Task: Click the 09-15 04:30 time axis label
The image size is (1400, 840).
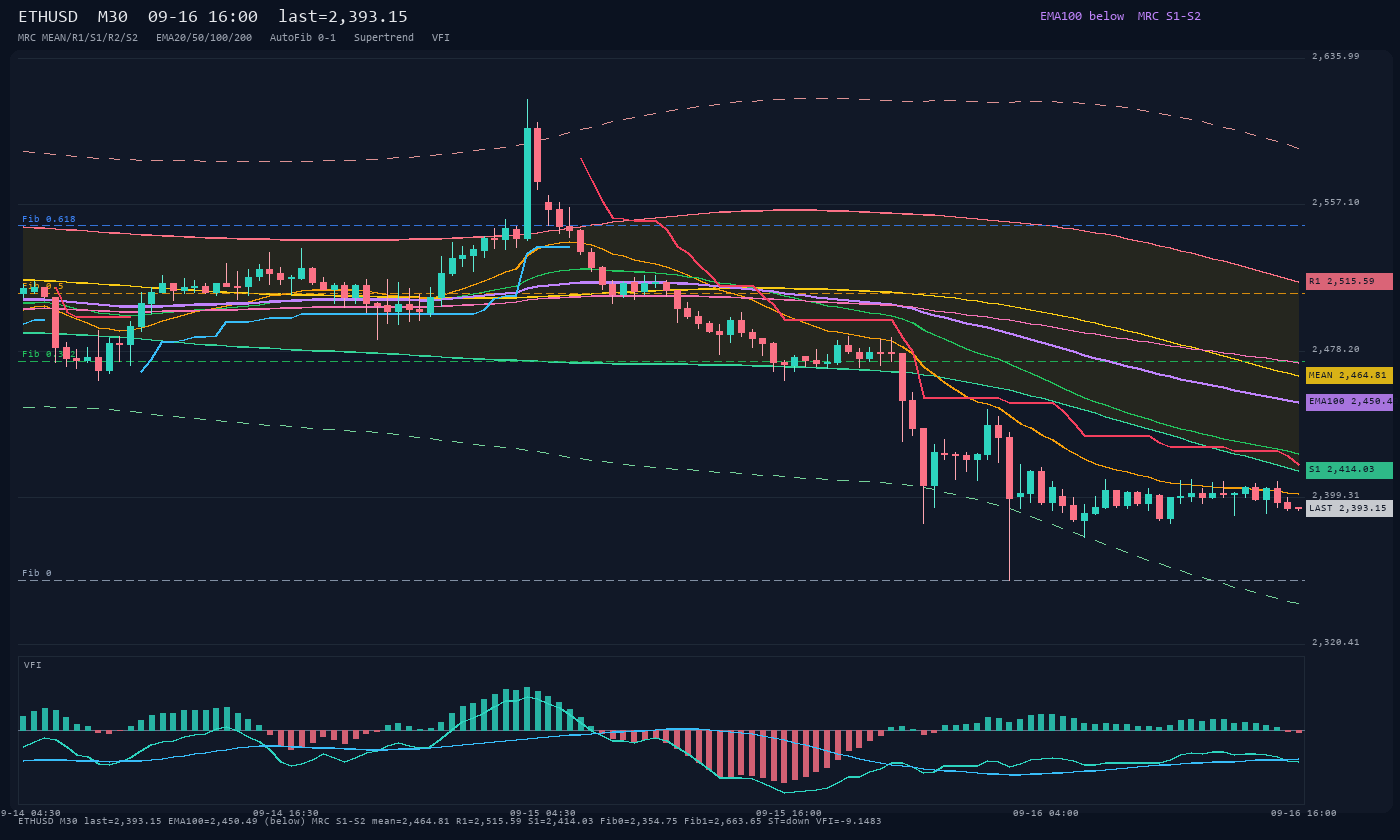Action: pyautogui.click(x=543, y=813)
